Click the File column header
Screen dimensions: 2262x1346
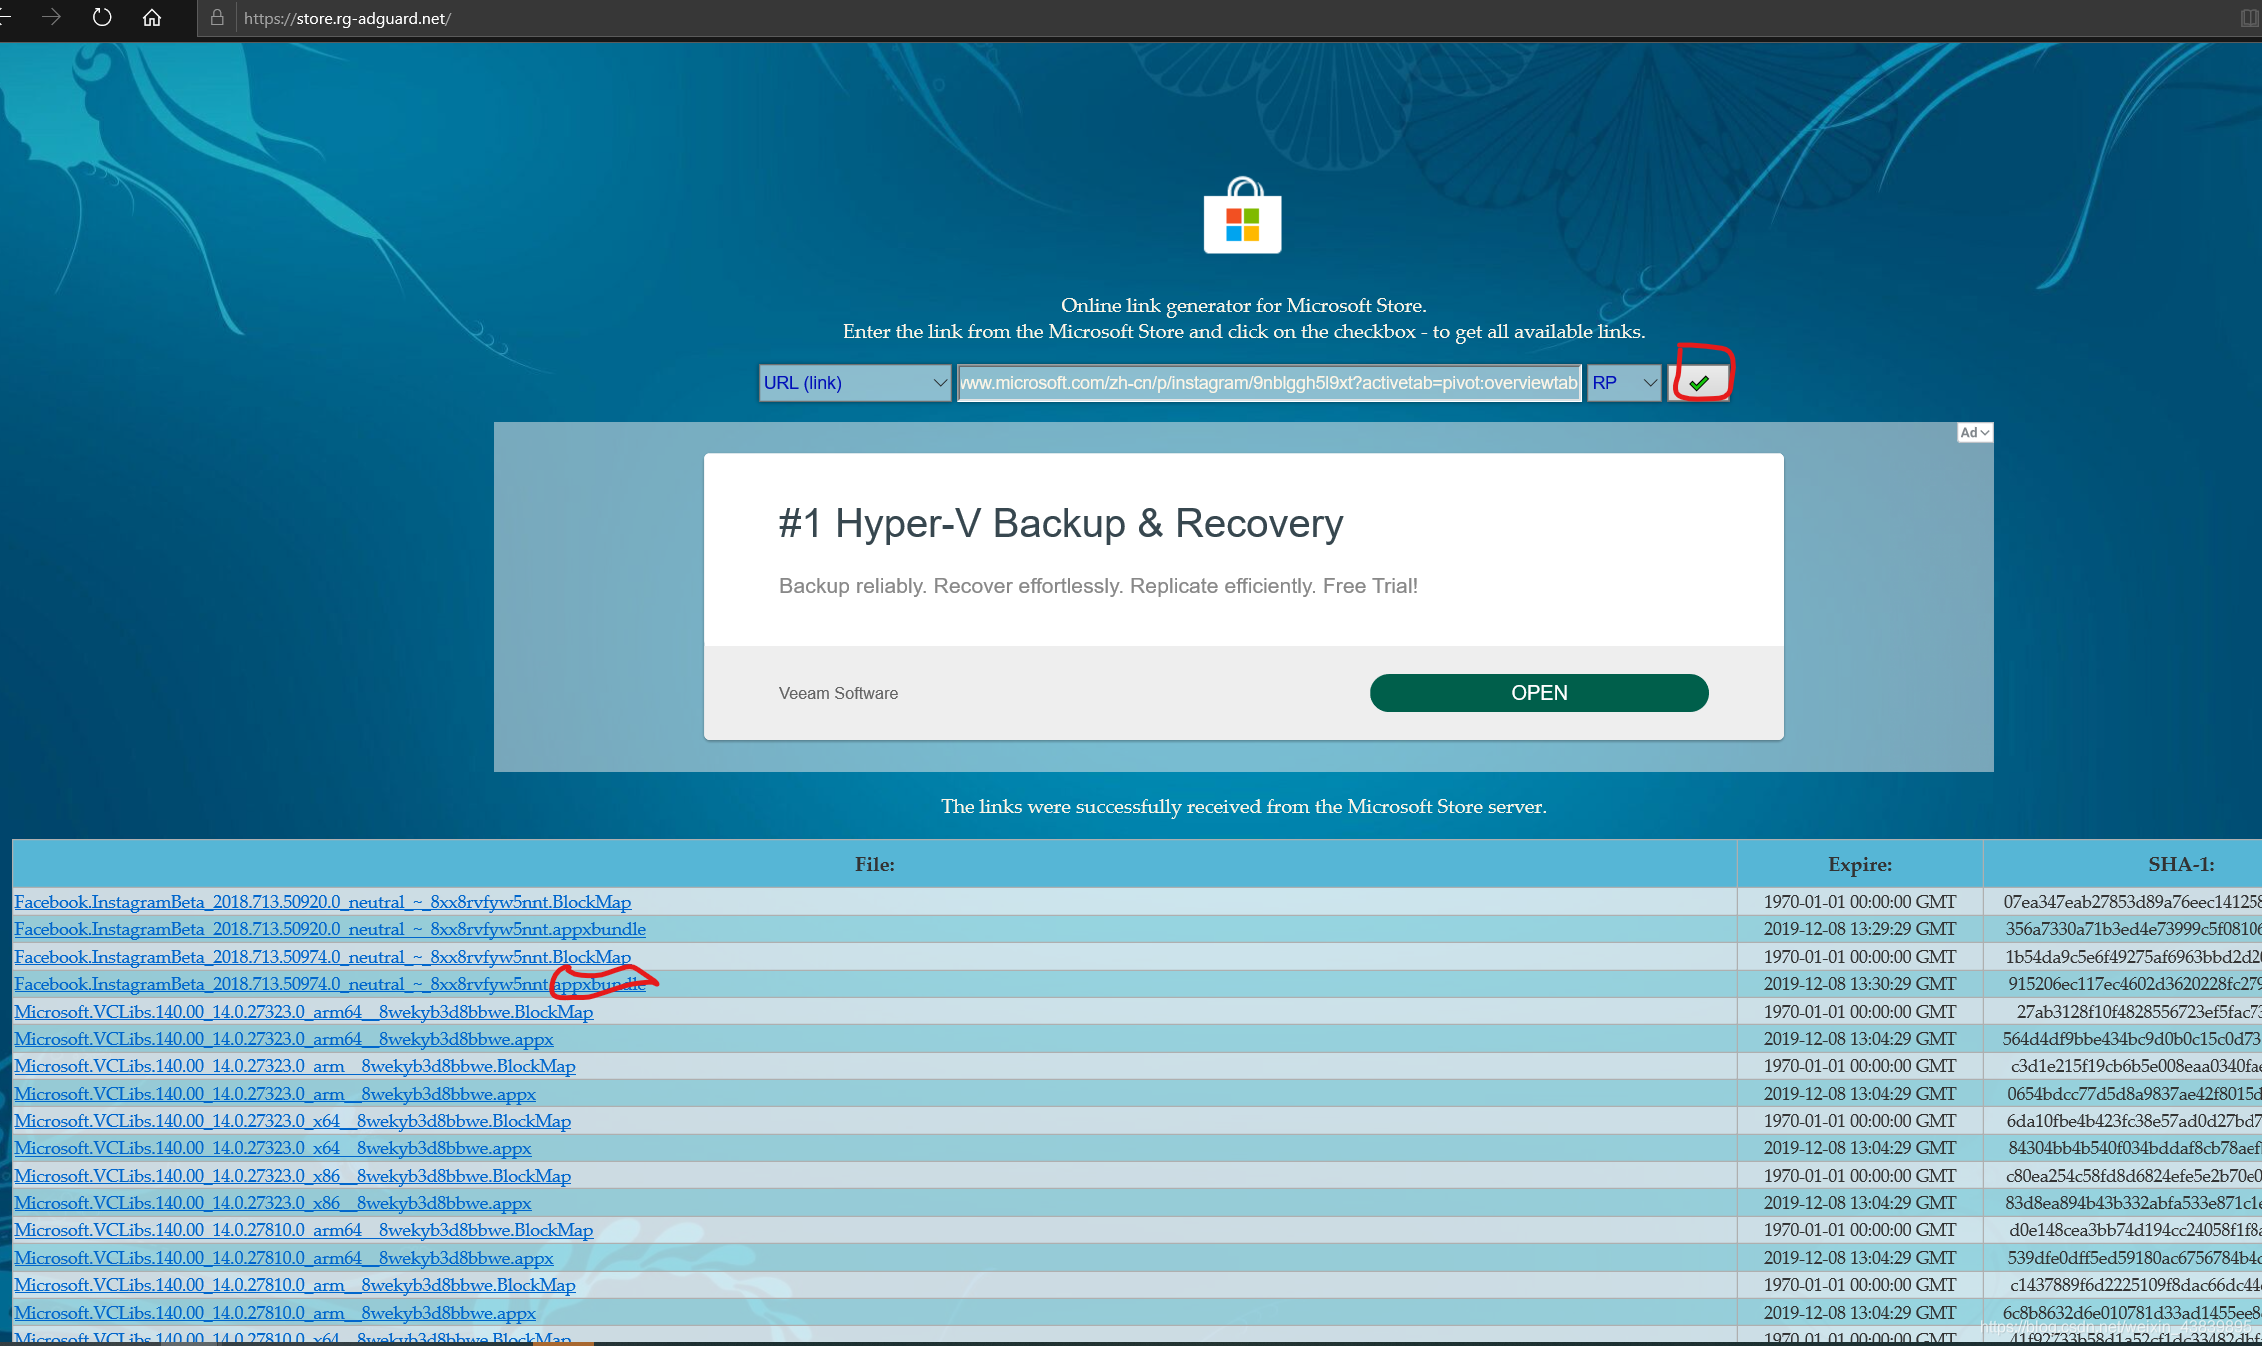click(x=874, y=864)
